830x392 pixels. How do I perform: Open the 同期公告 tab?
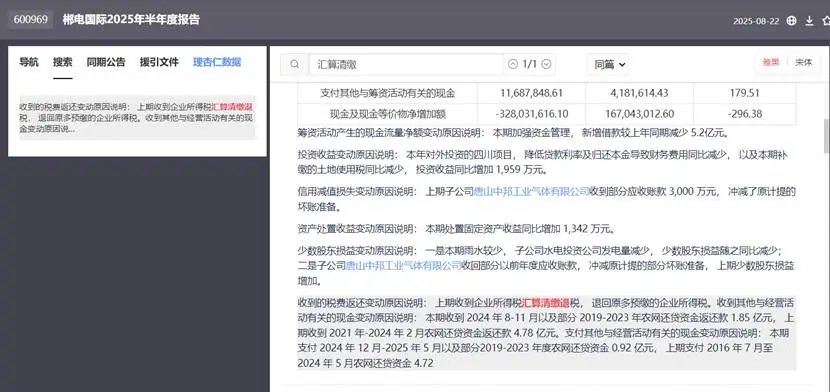(106, 62)
